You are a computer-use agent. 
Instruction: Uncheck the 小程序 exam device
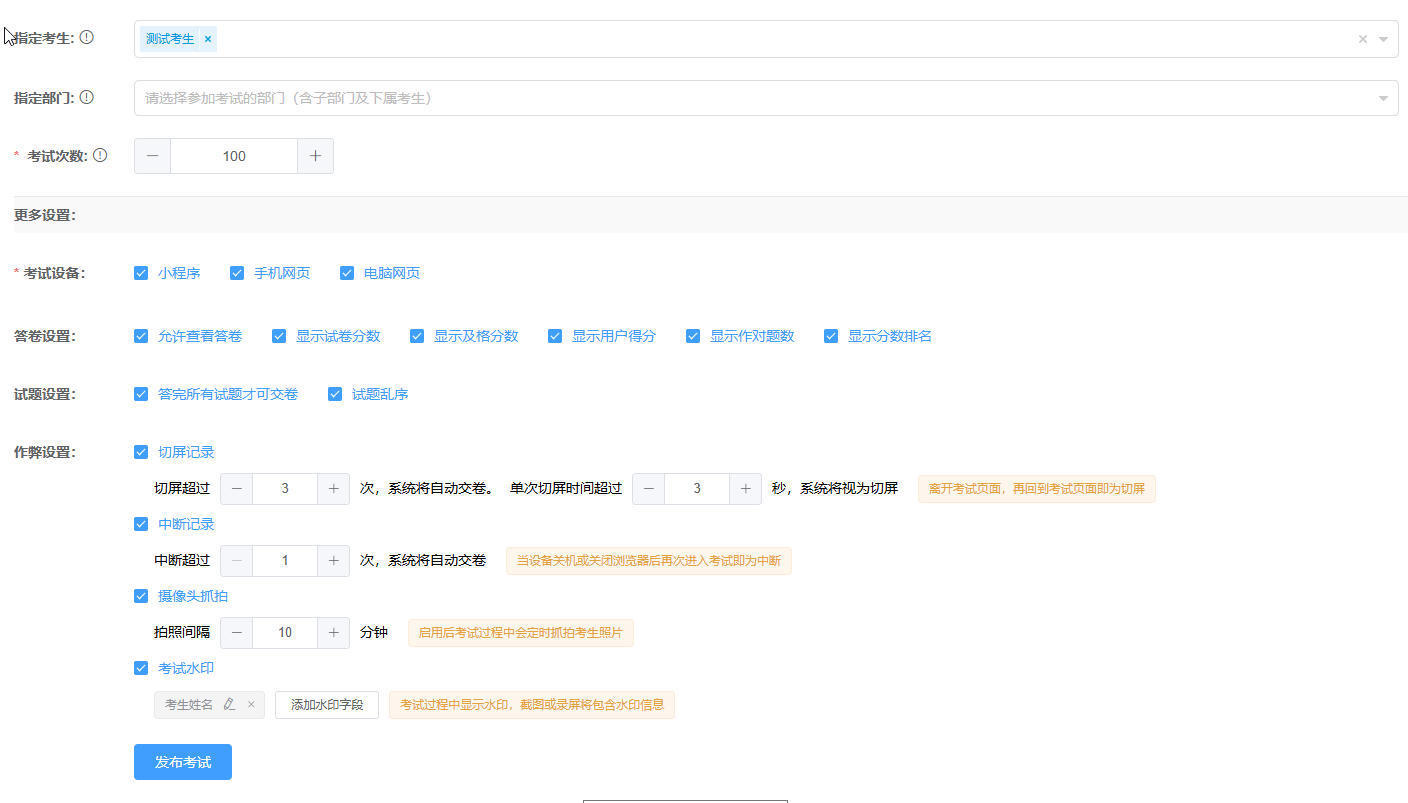[x=141, y=273]
